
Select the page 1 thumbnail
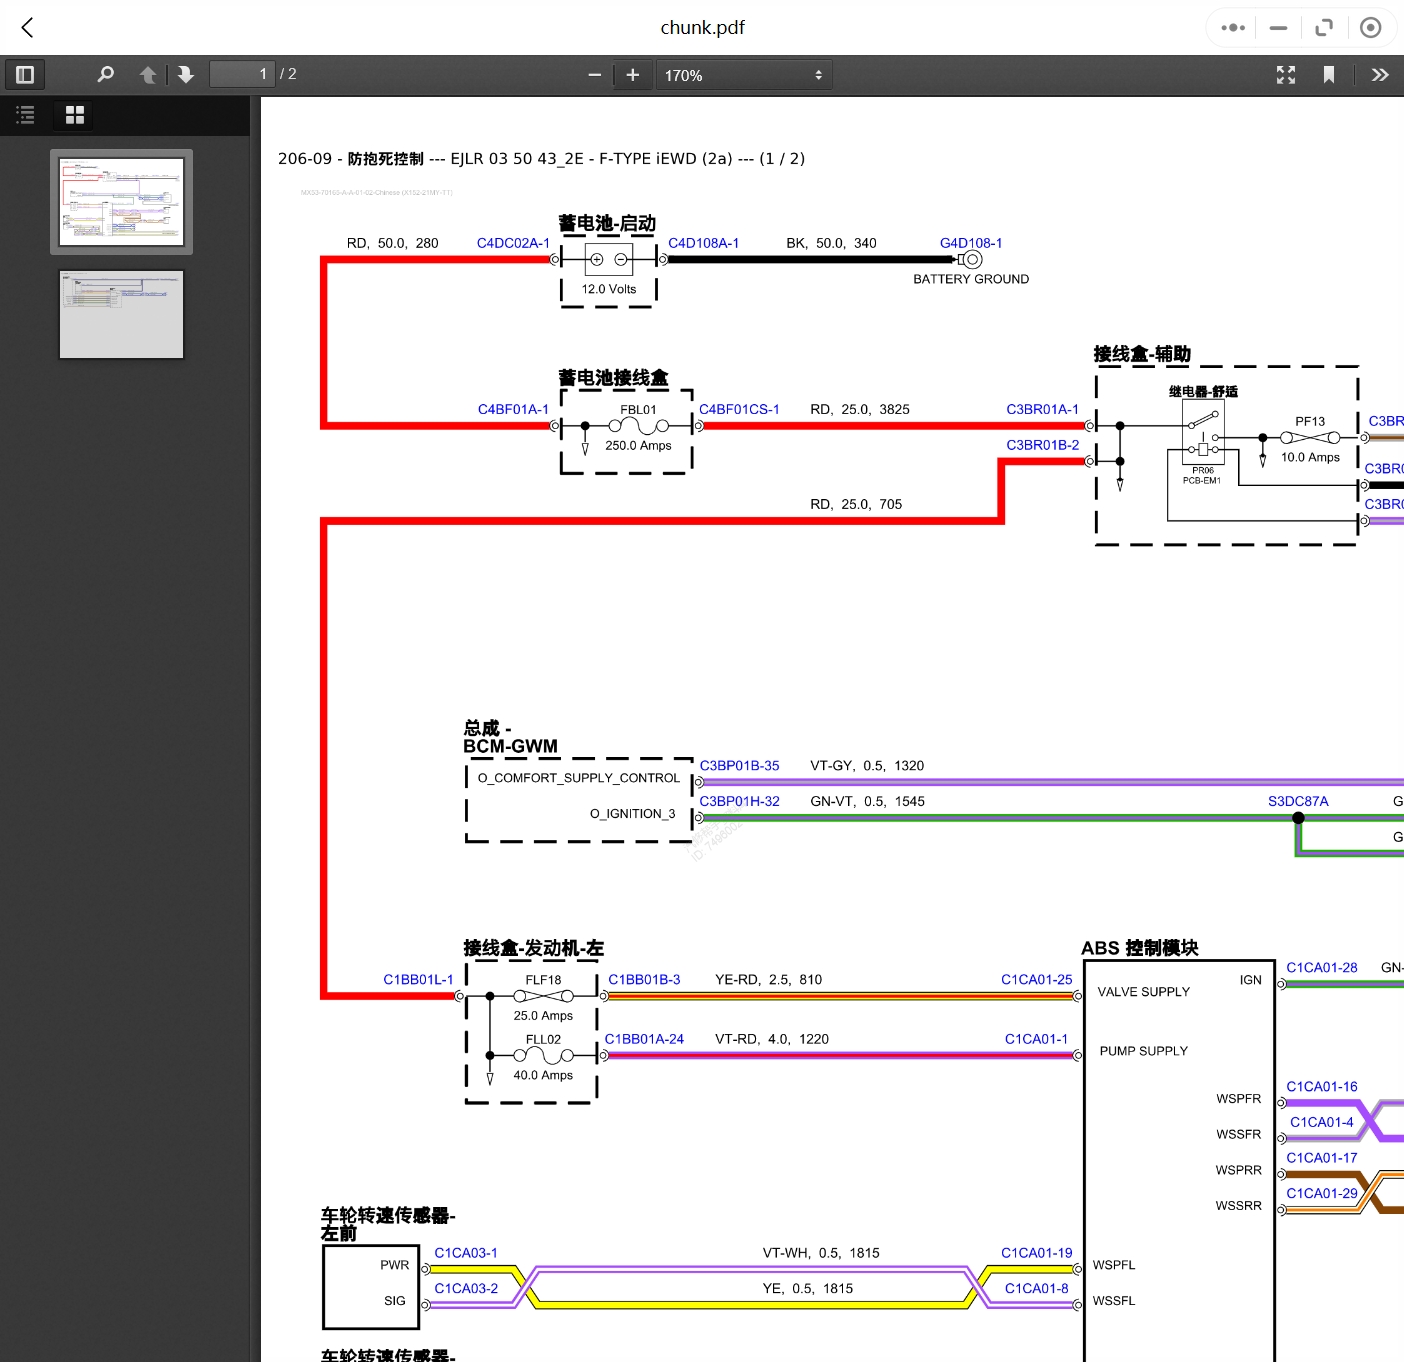pyautogui.click(x=121, y=201)
